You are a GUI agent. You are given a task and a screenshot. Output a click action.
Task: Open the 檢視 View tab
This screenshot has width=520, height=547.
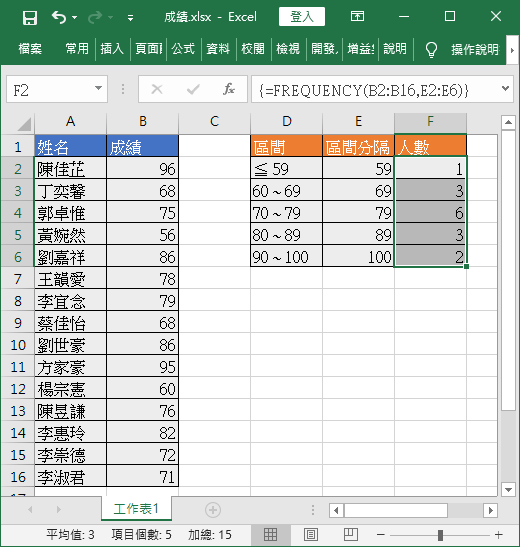click(288, 49)
